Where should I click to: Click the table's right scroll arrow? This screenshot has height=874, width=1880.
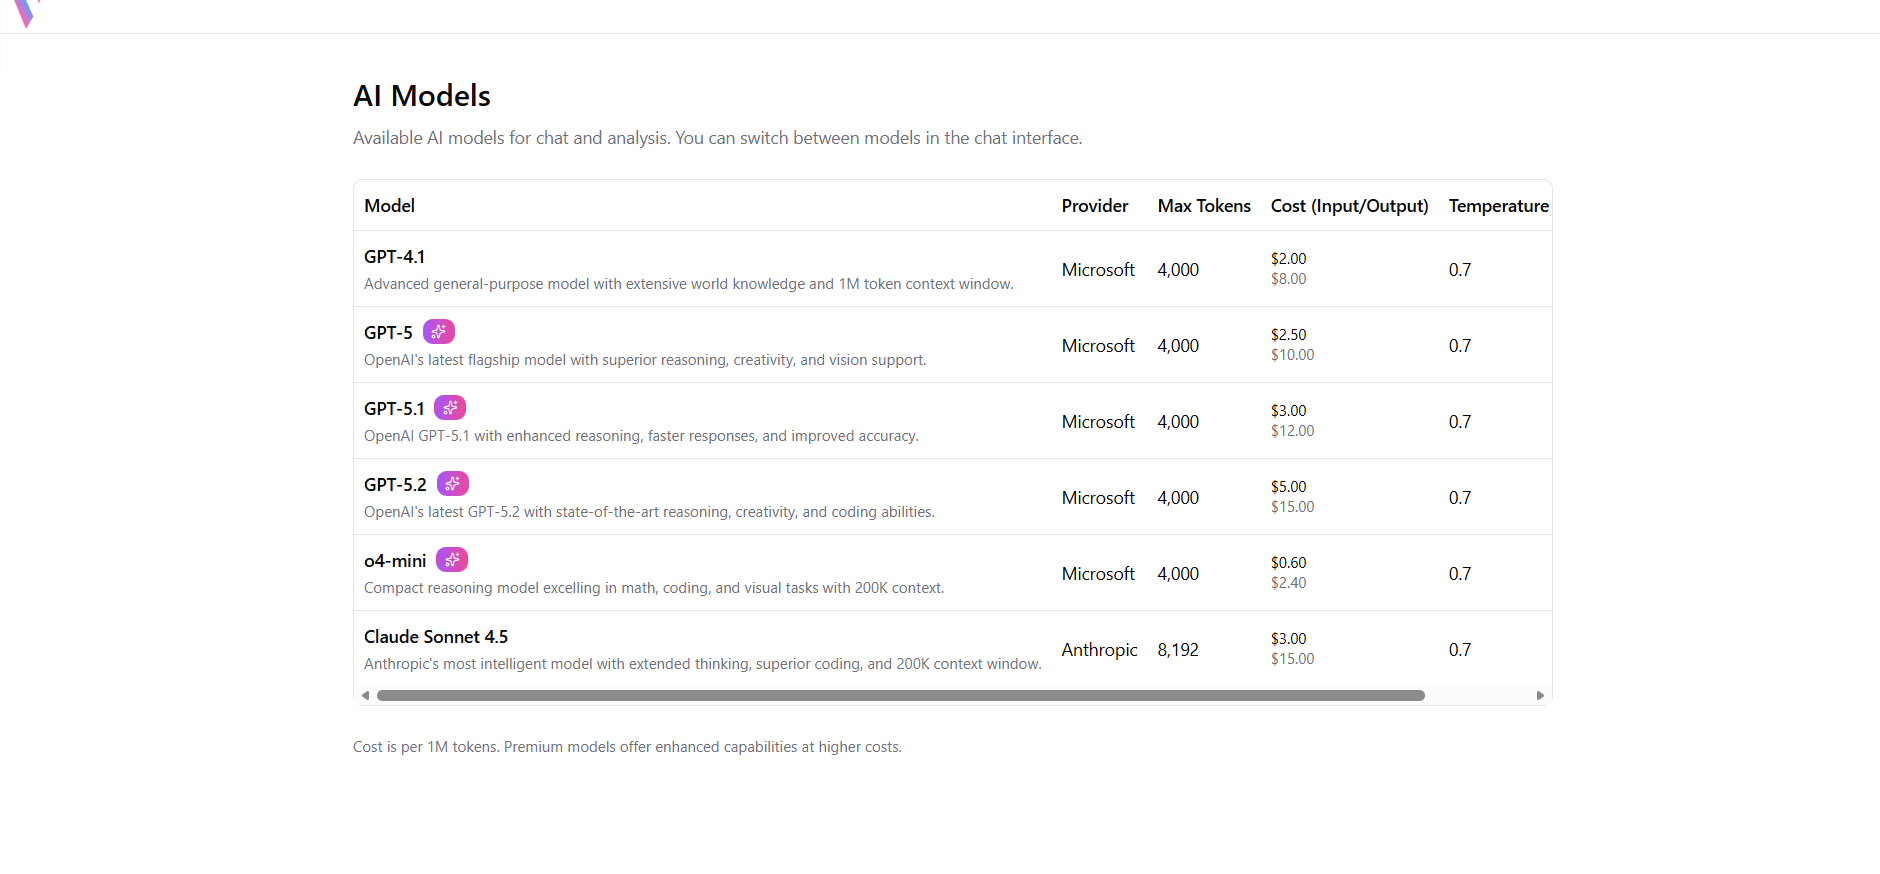[x=1540, y=695]
